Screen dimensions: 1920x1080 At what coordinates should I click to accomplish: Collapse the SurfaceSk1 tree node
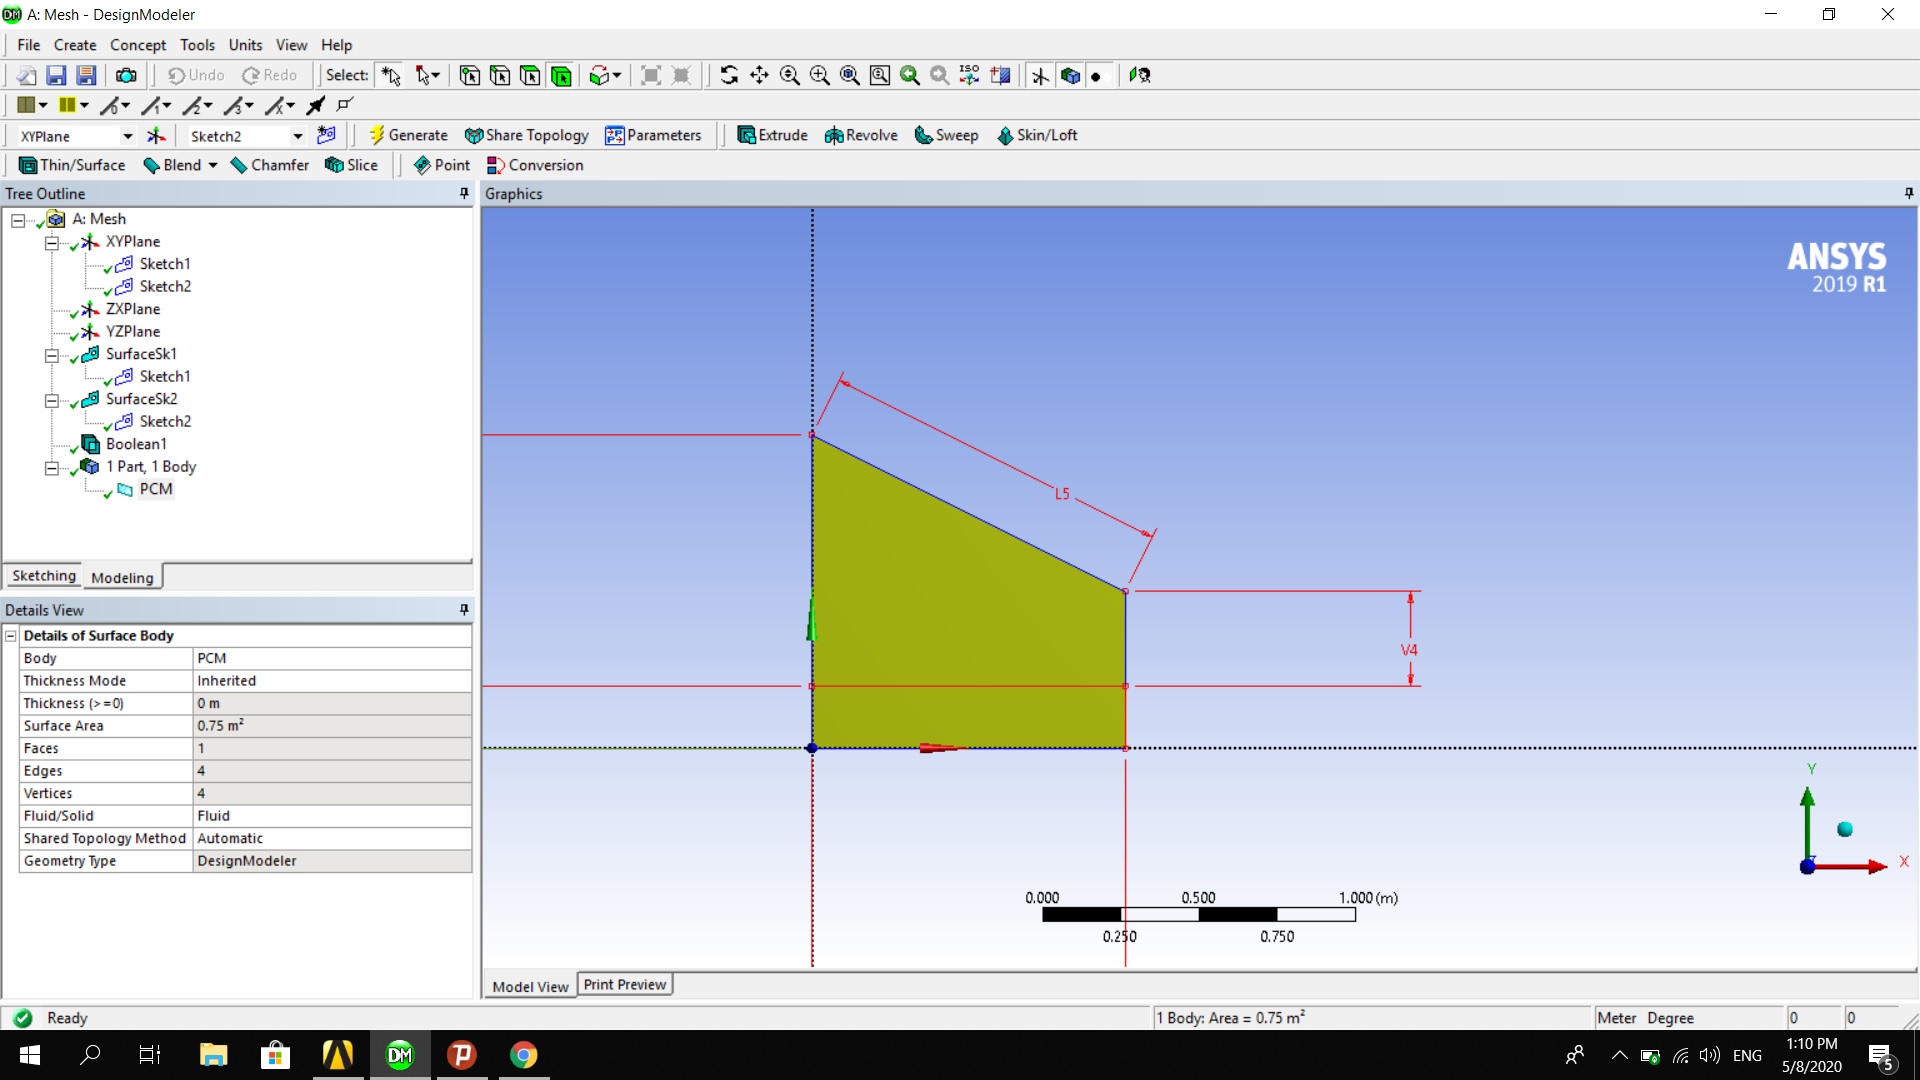tap(51, 354)
